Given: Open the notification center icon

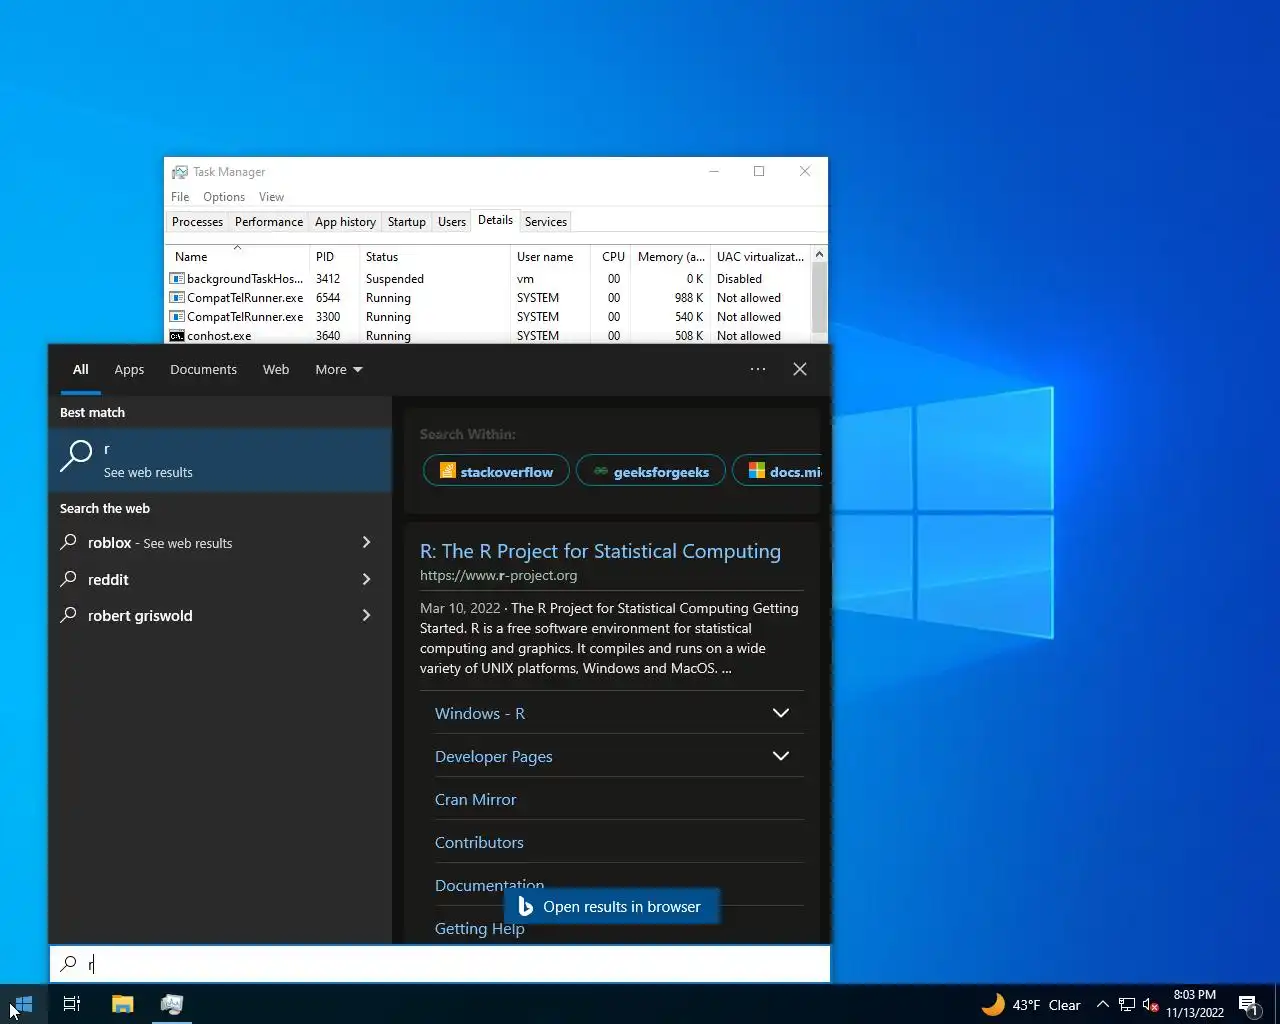Looking at the screenshot, I should (x=1248, y=1005).
